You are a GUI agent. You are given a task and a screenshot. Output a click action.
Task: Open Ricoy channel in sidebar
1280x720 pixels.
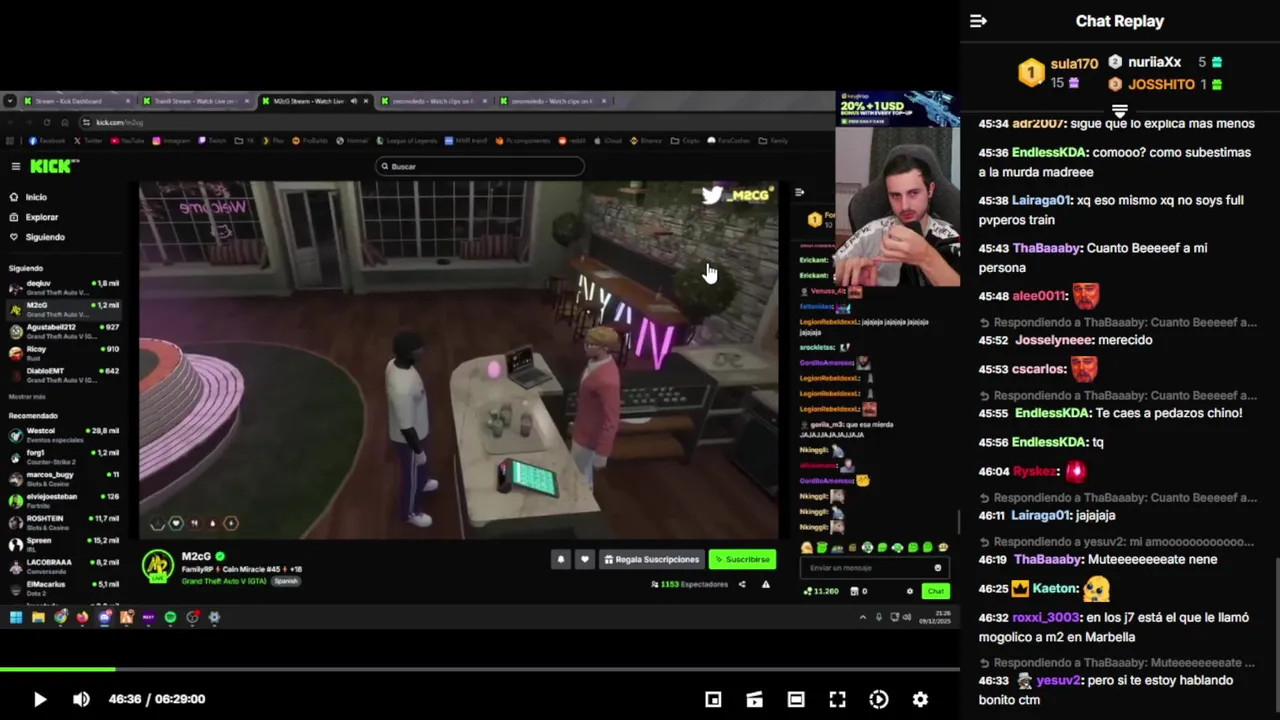(x=64, y=353)
